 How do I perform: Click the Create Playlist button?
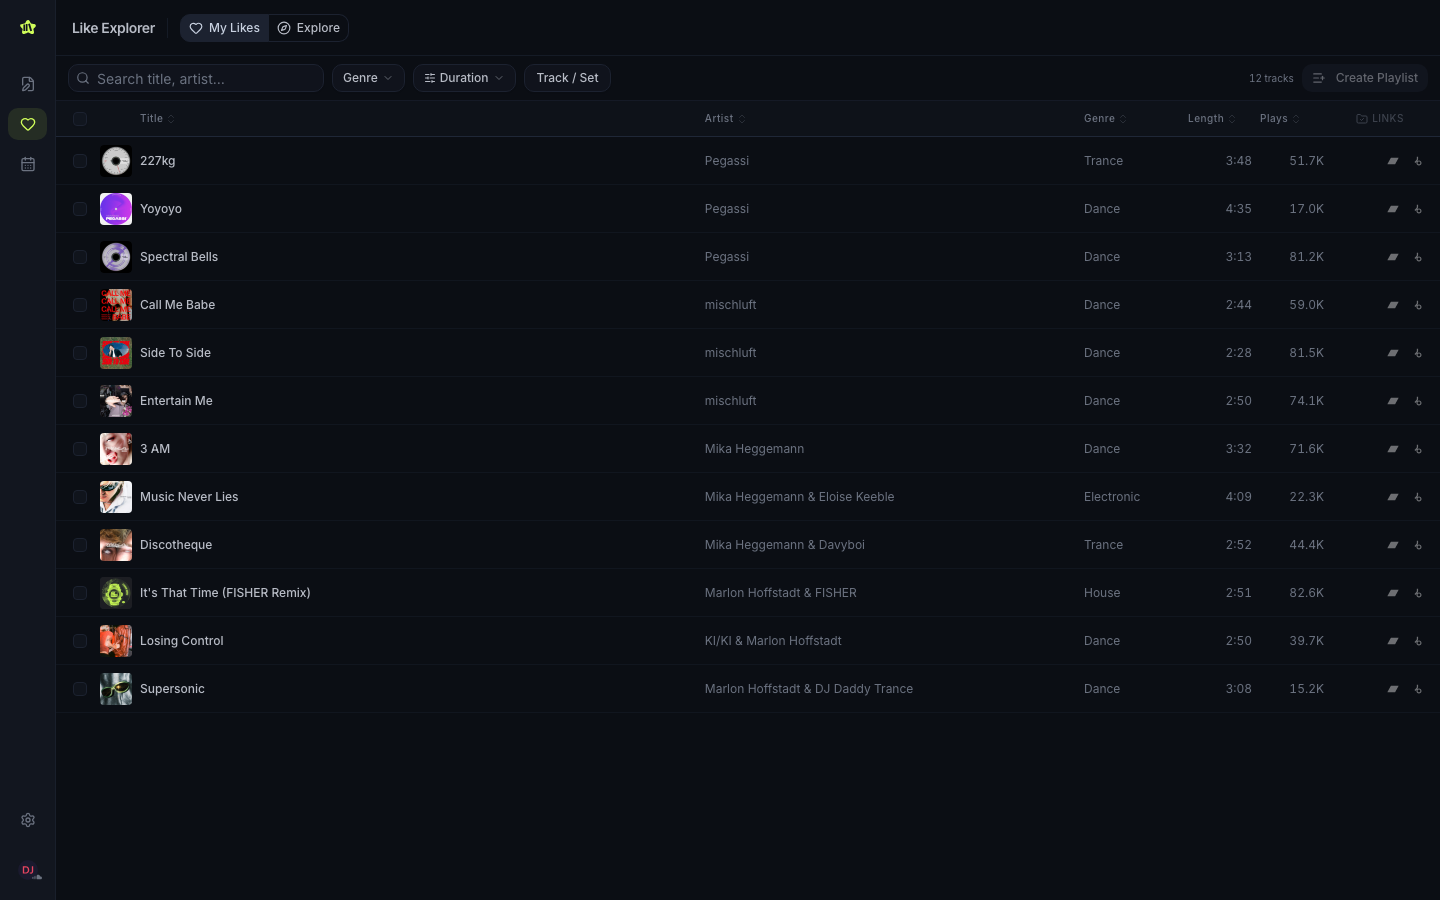(x=1365, y=78)
